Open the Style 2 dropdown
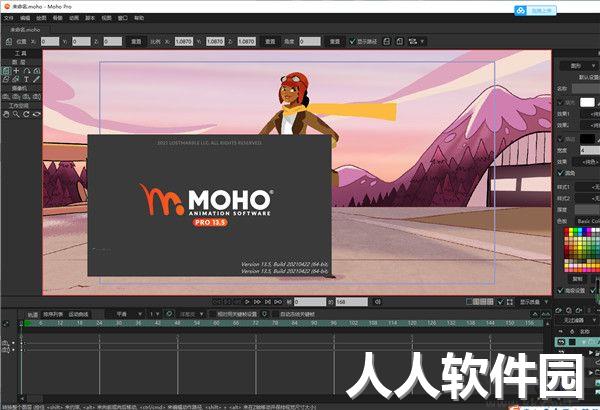The image size is (600, 410). [588, 198]
